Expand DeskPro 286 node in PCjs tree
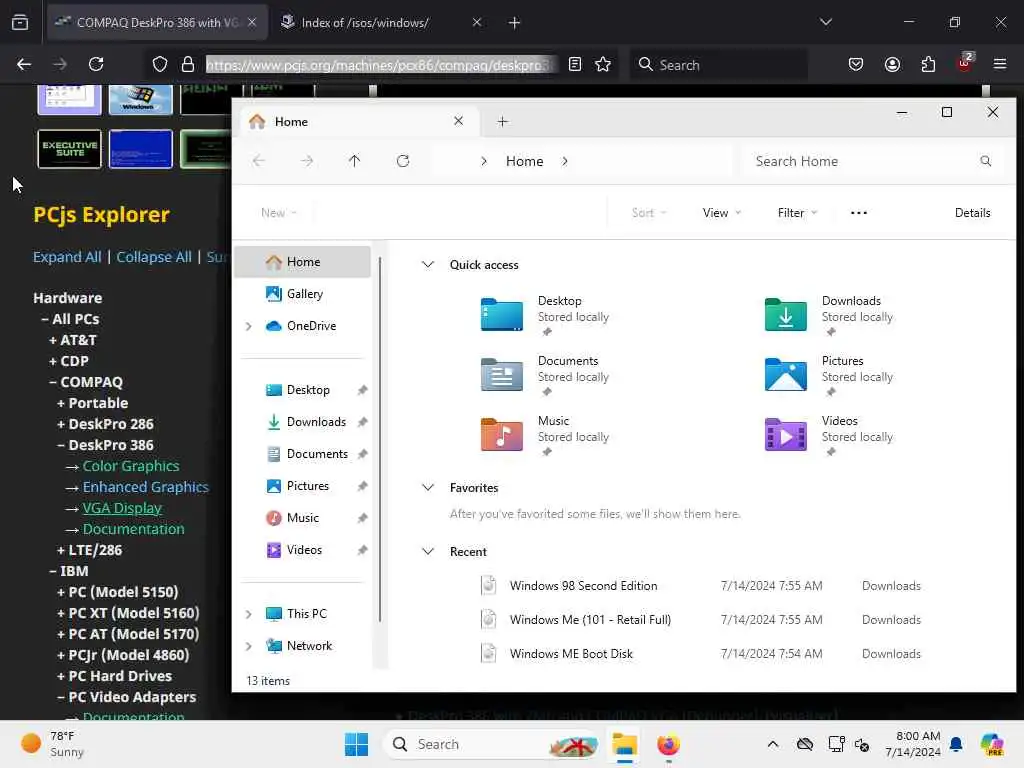The width and height of the screenshot is (1024, 768). pyautogui.click(x=61, y=424)
